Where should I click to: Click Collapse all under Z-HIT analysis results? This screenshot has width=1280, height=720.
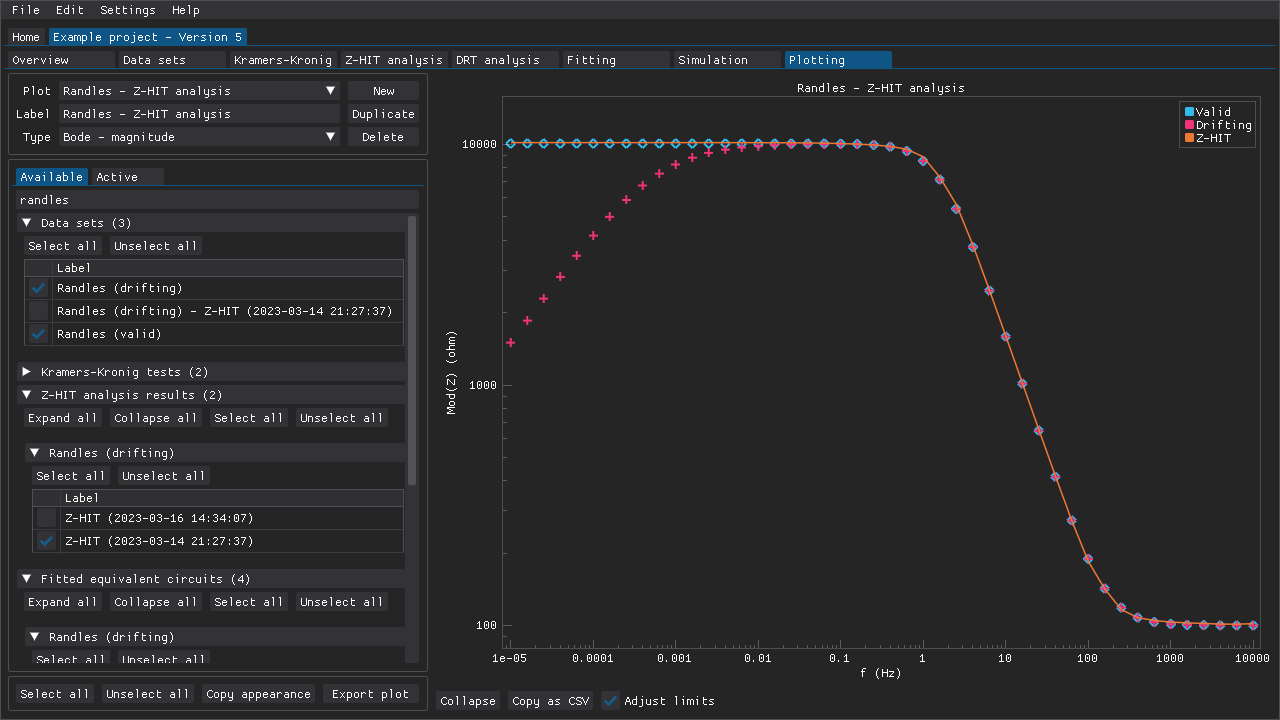pyautogui.click(x=156, y=418)
